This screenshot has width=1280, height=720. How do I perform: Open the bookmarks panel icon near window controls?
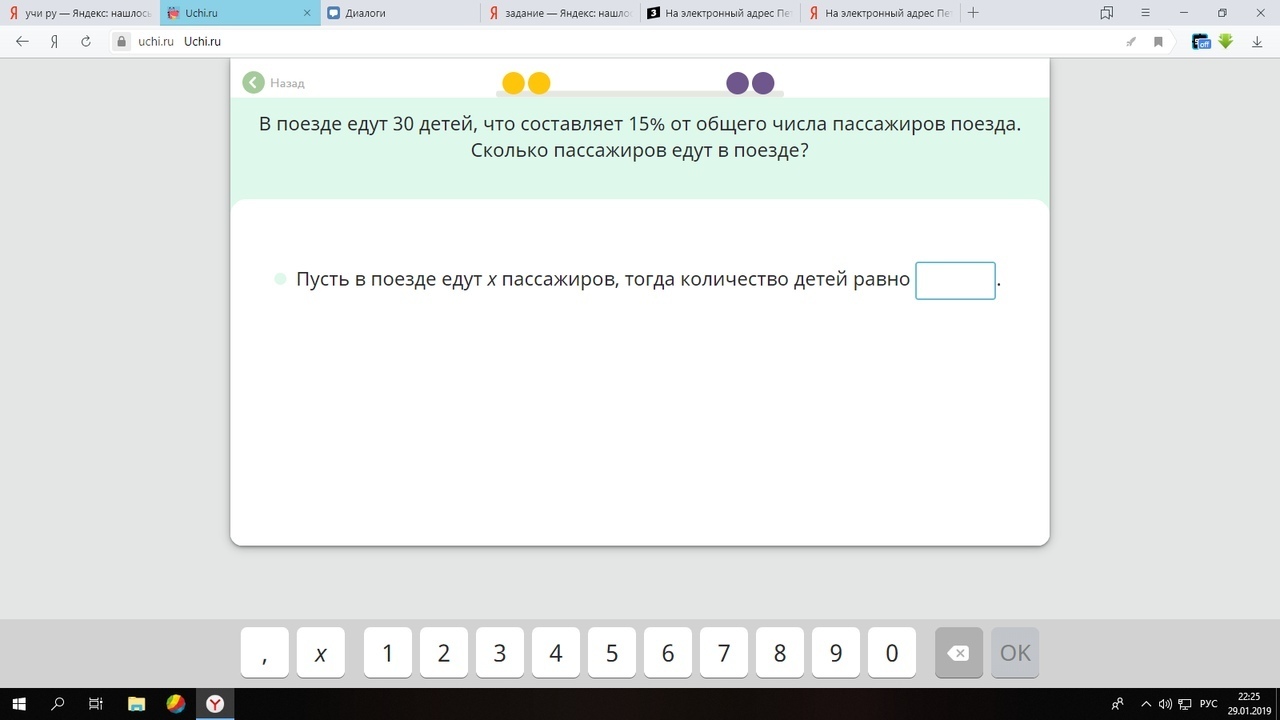click(x=1105, y=13)
